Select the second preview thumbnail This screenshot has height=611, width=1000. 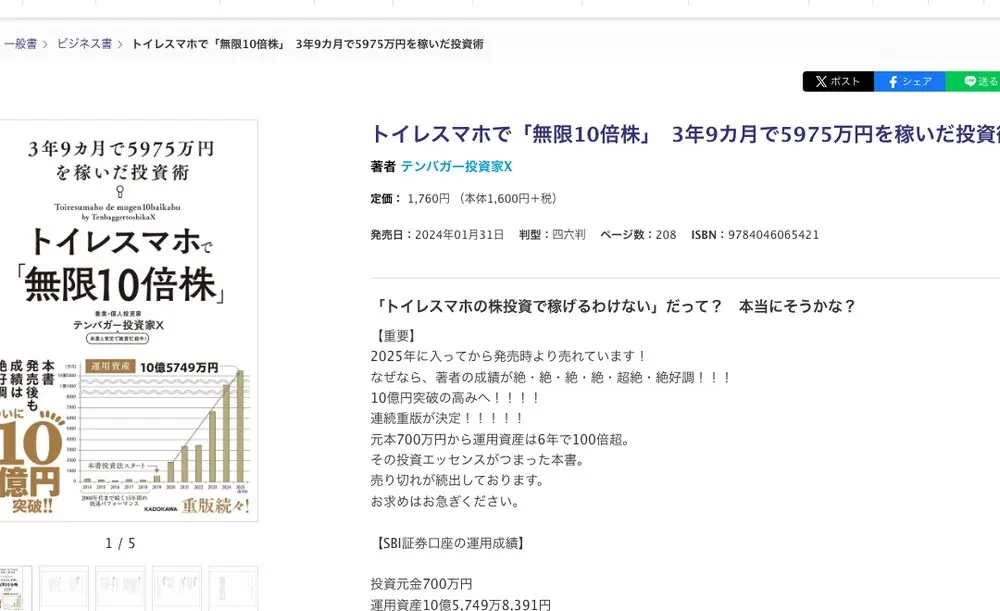coord(64,588)
